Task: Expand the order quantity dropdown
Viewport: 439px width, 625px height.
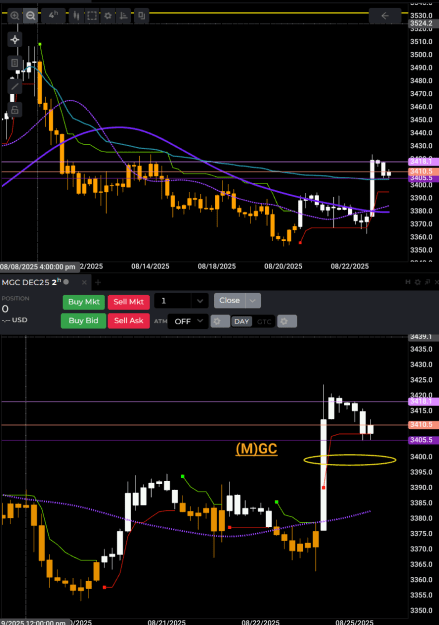Action: pyautogui.click(x=200, y=301)
